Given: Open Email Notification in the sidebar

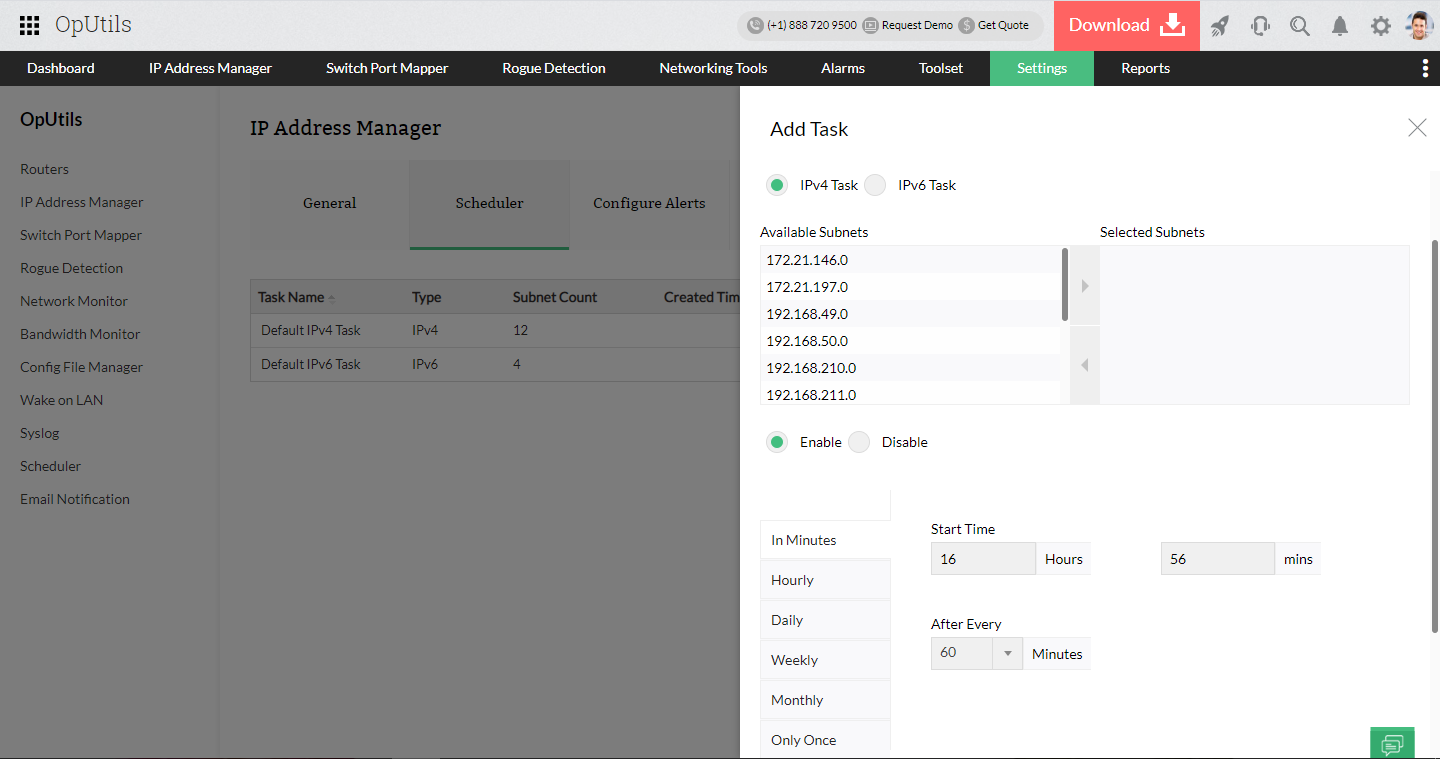Looking at the screenshot, I should tap(75, 499).
